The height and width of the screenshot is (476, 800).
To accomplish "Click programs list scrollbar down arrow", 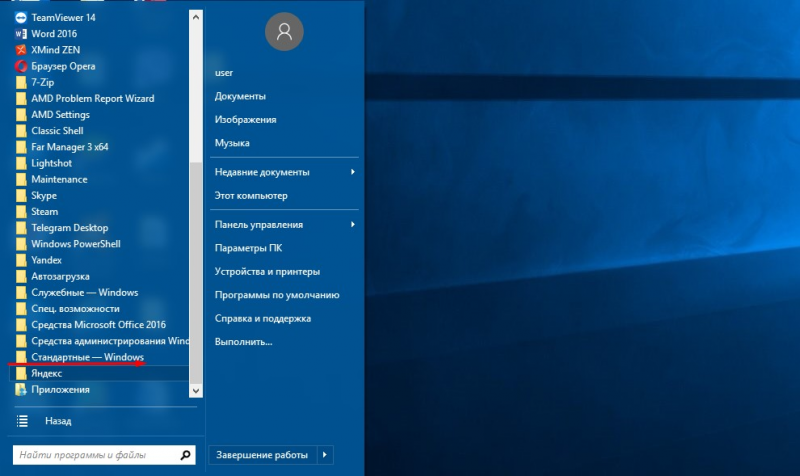I will [x=196, y=391].
